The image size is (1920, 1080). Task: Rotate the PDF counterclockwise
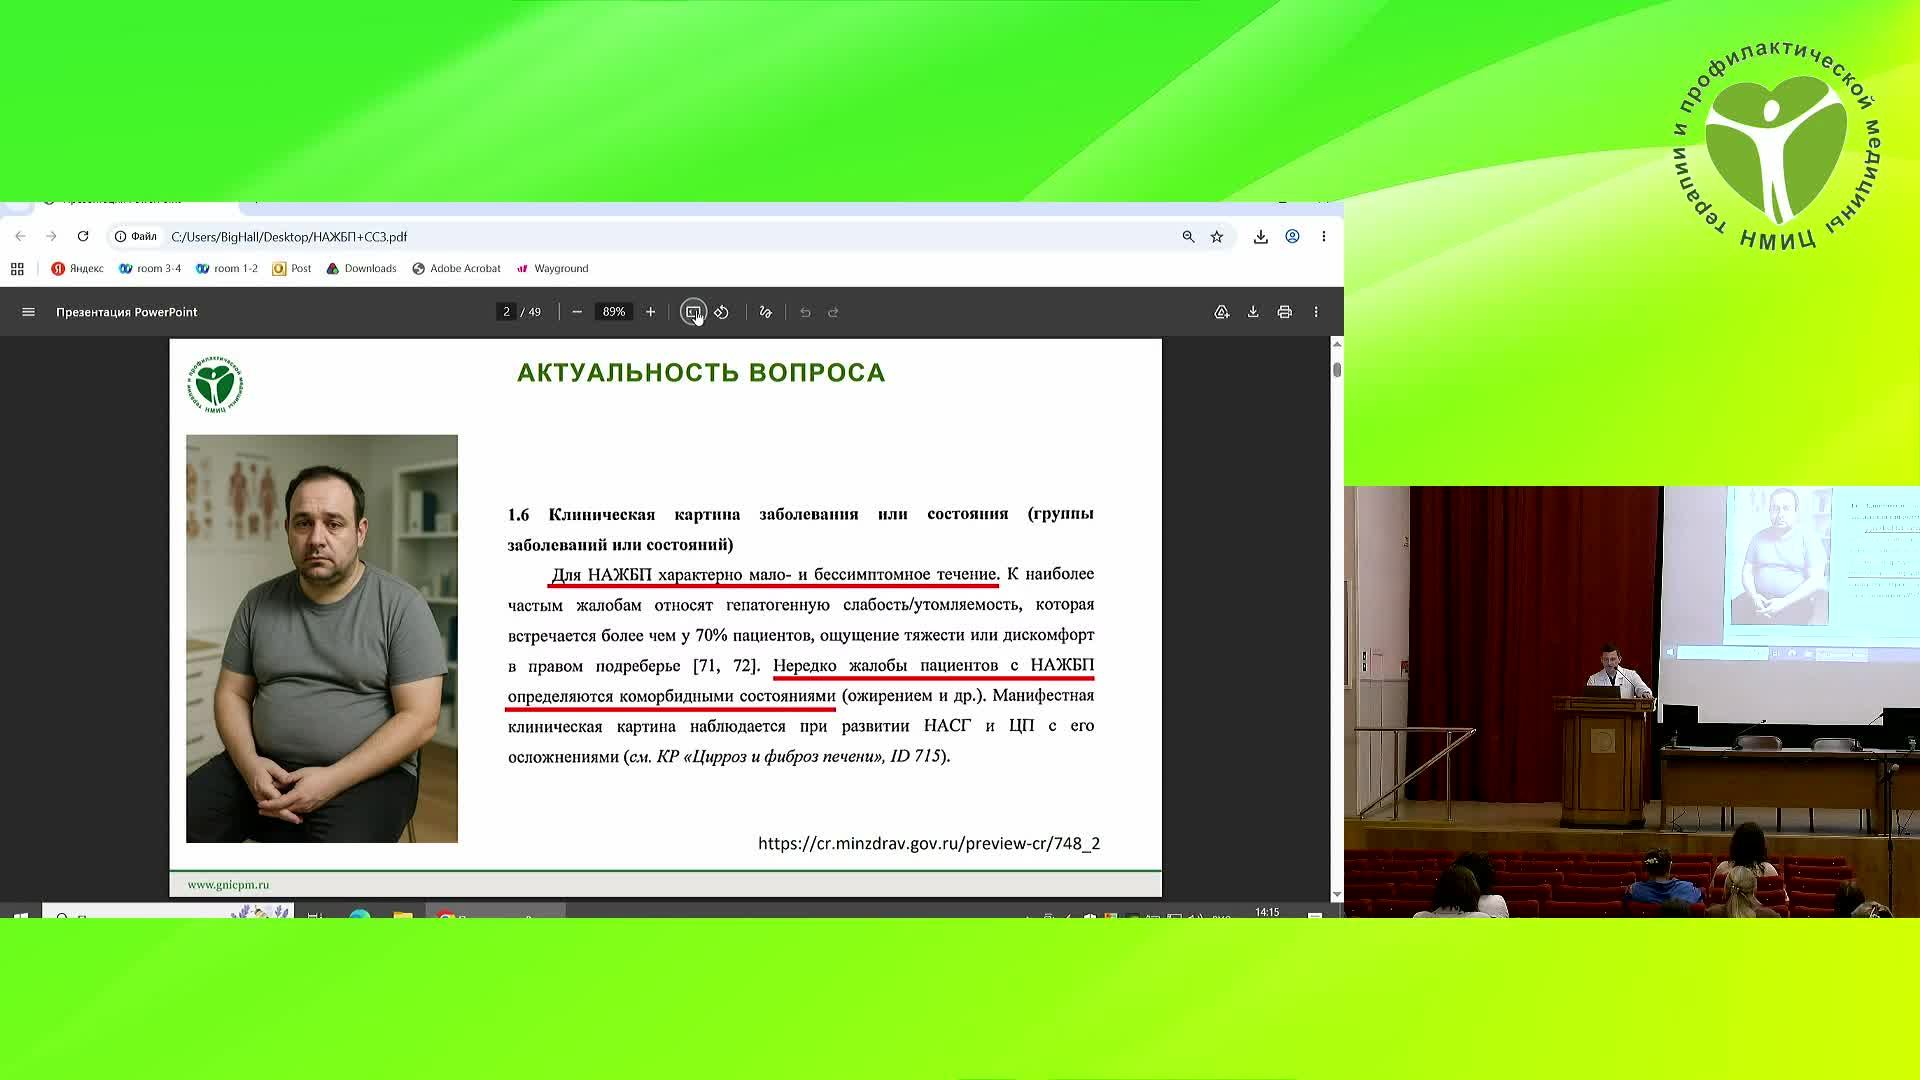[721, 312]
